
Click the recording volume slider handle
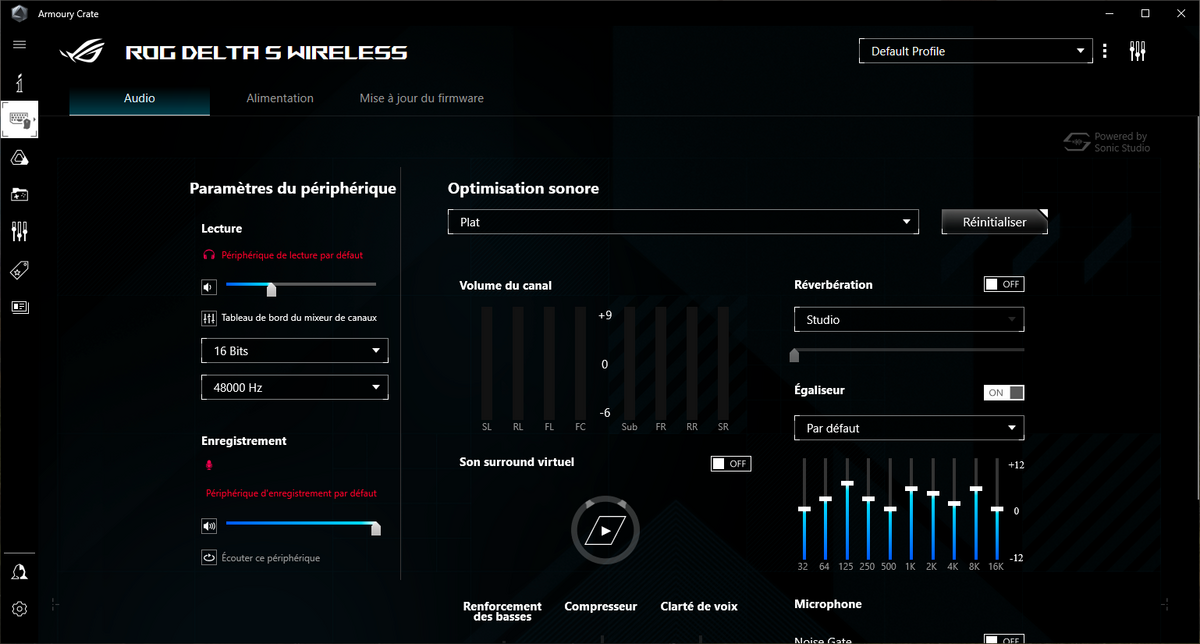point(376,528)
